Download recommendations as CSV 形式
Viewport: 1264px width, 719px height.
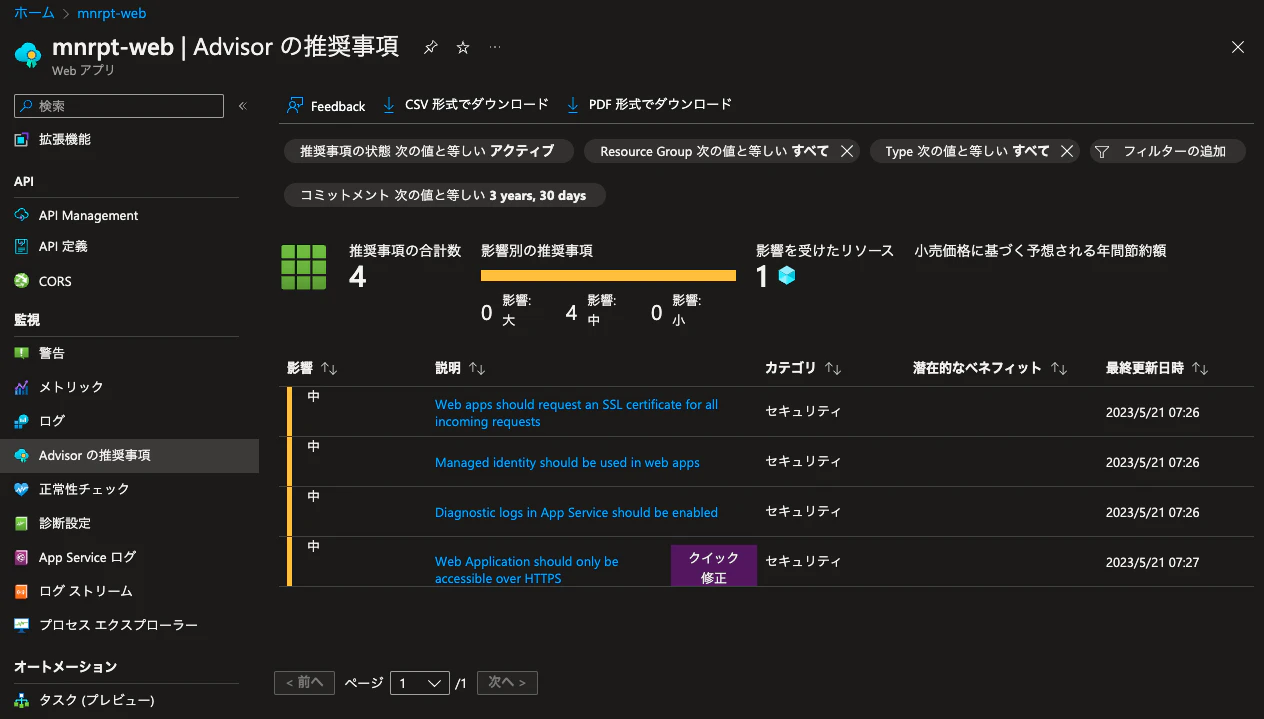tap(466, 104)
